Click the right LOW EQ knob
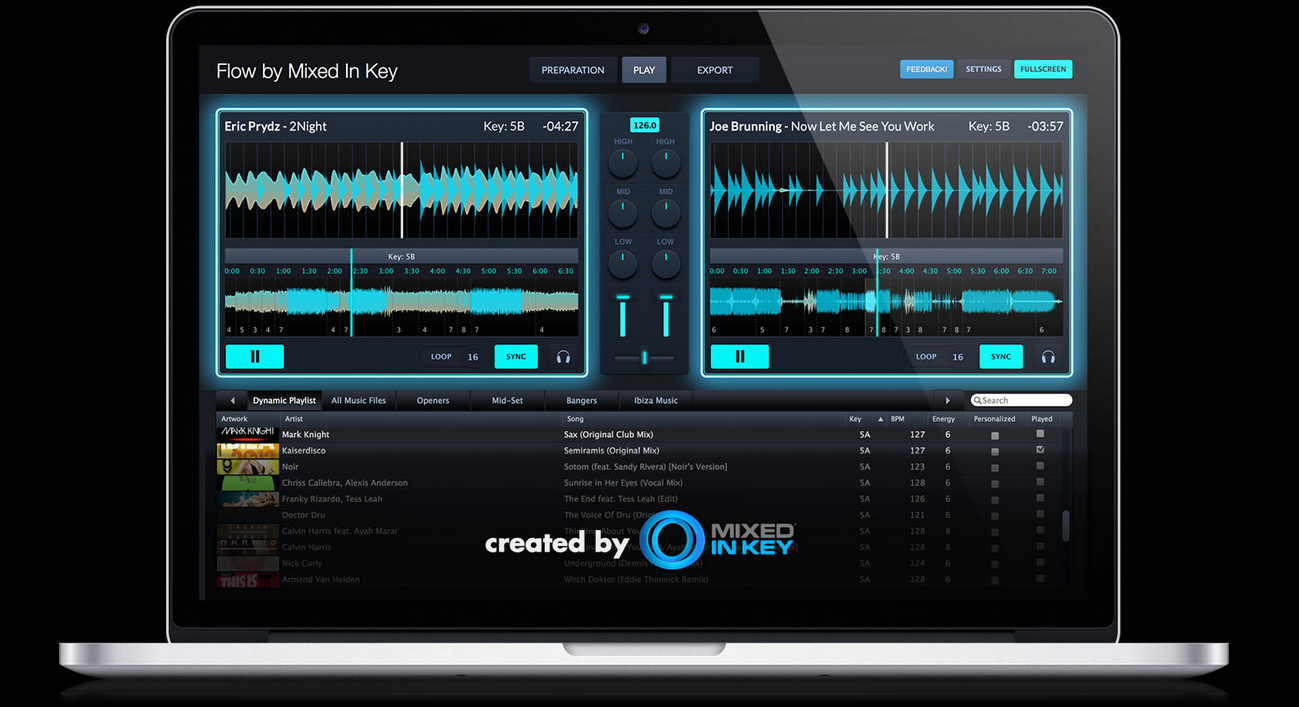The width and height of the screenshot is (1299, 707). [666, 264]
